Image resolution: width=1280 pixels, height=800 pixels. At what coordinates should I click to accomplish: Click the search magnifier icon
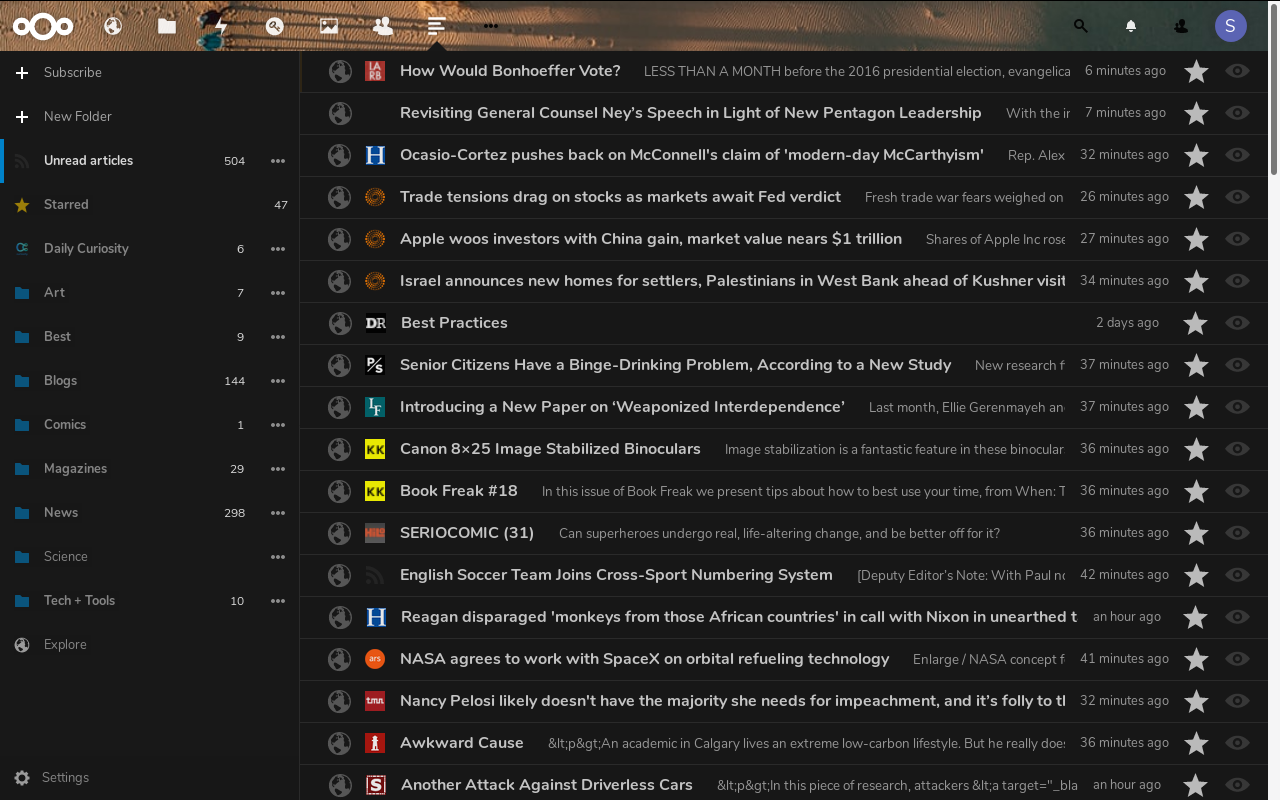point(1080,26)
